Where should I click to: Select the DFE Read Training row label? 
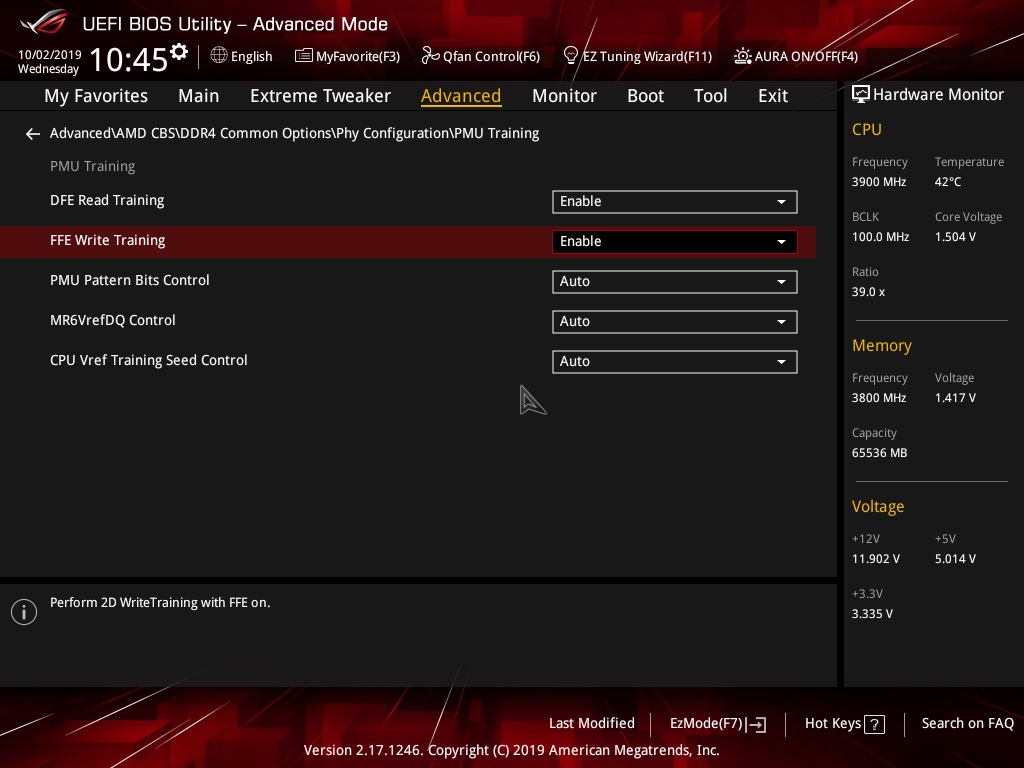pos(107,200)
